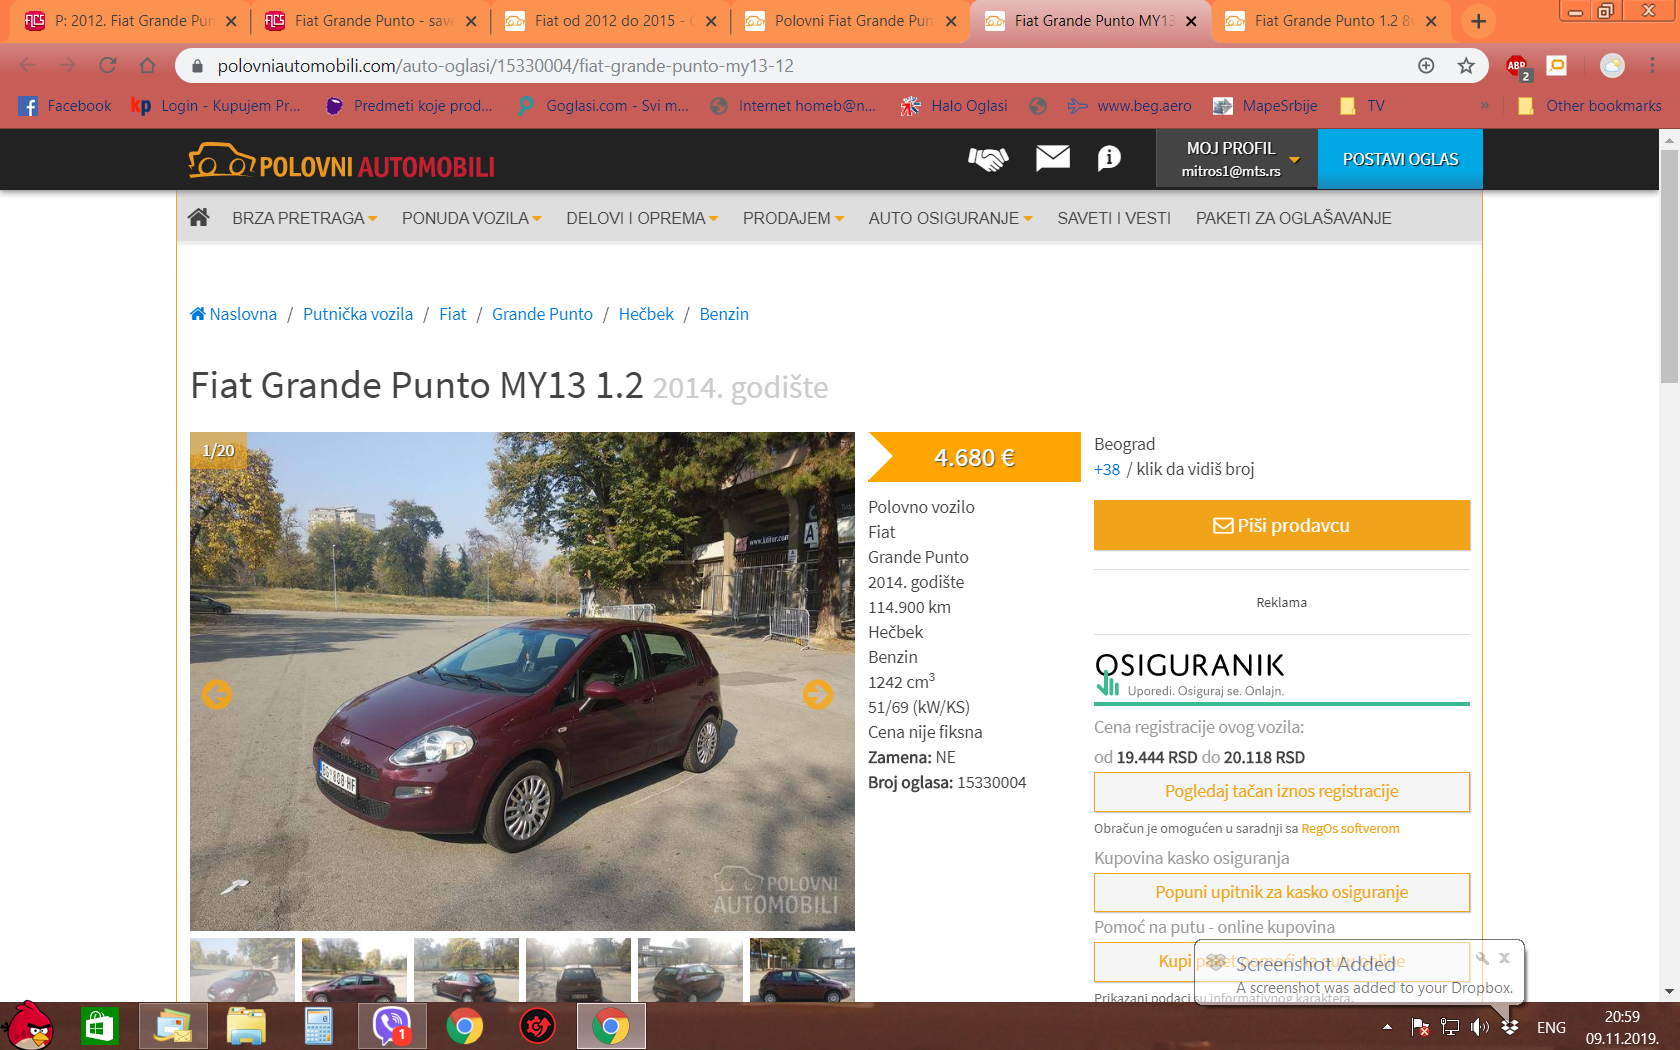Click the info speech bubble icon
The height and width of the screenshot is (1050, 1680).
[x=1109, y=158]
